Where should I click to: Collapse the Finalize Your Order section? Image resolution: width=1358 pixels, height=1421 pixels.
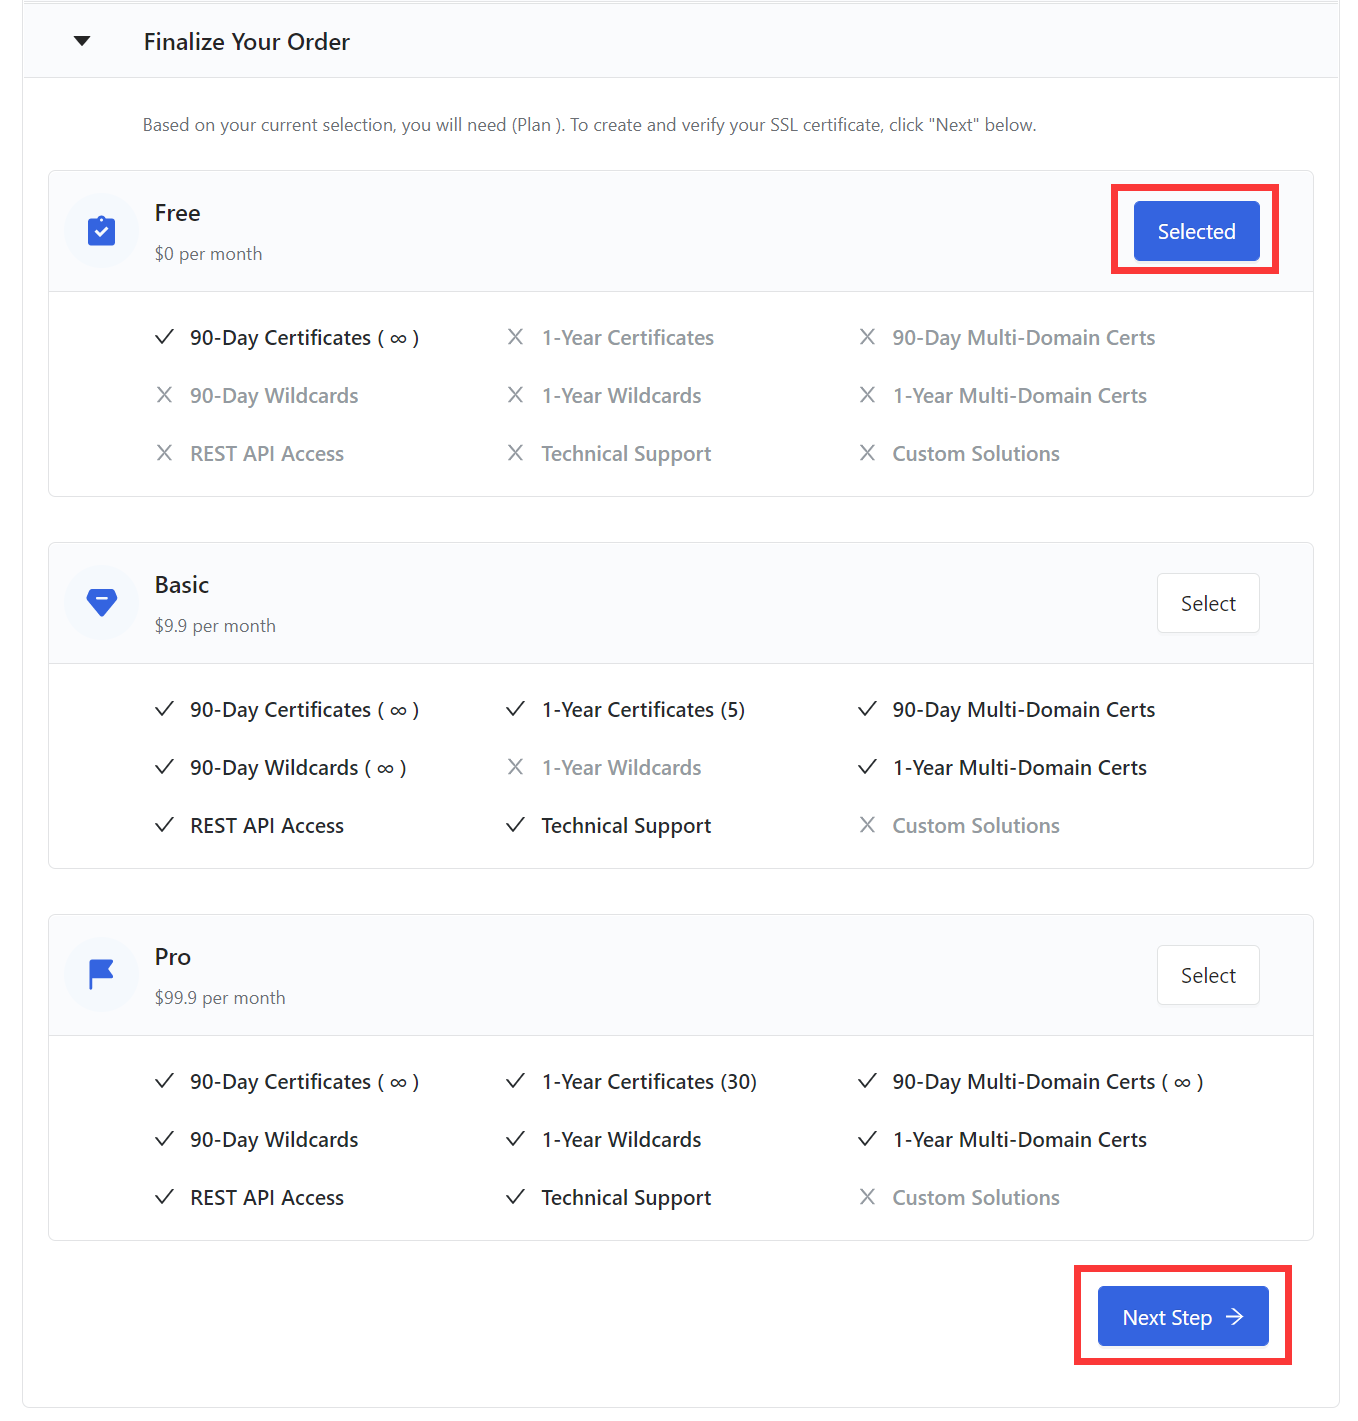coord(82,41)
